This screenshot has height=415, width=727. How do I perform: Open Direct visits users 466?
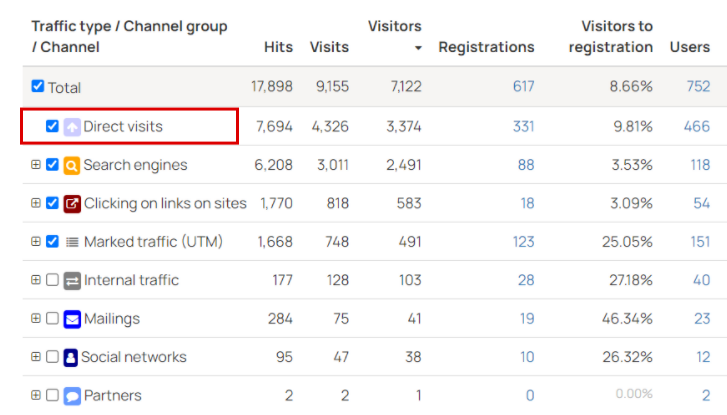pos(697,126)
